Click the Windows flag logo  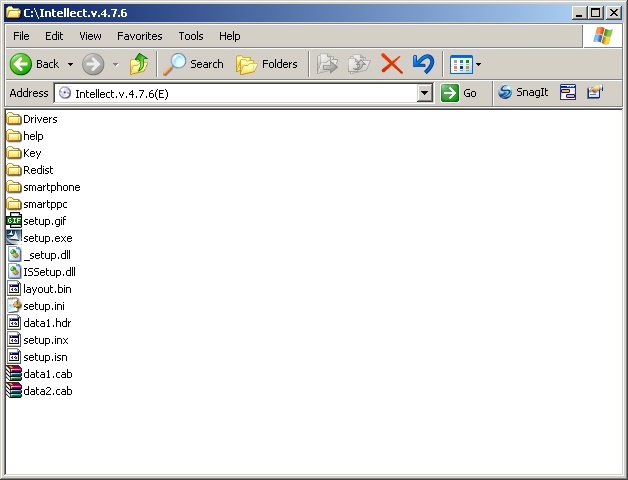(603, 36)
